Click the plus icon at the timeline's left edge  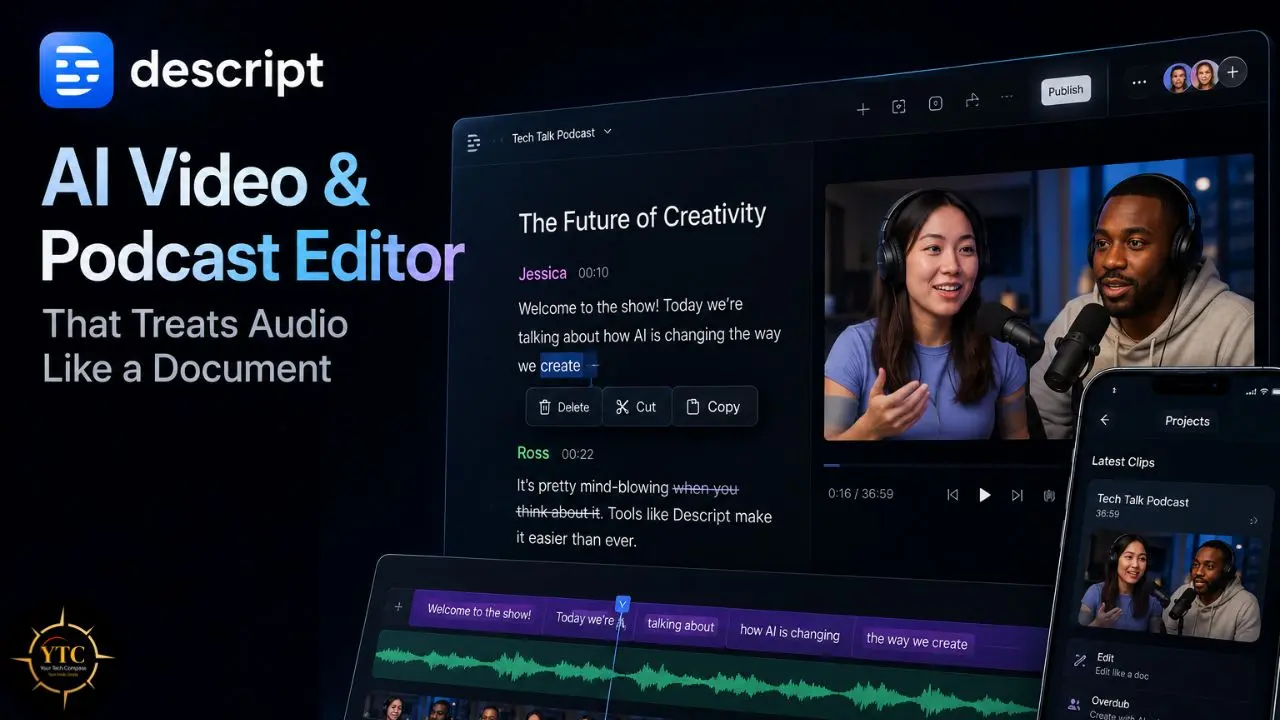398,606
